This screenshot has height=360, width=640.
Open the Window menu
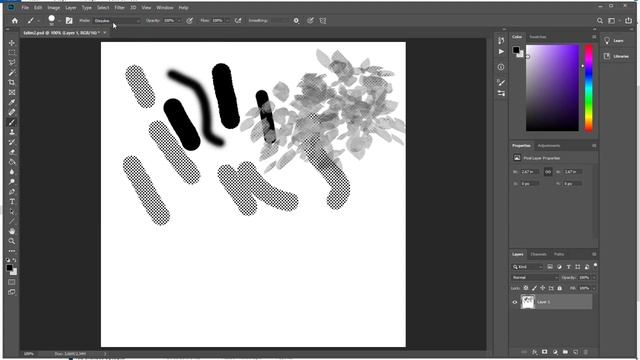point(165,7)
